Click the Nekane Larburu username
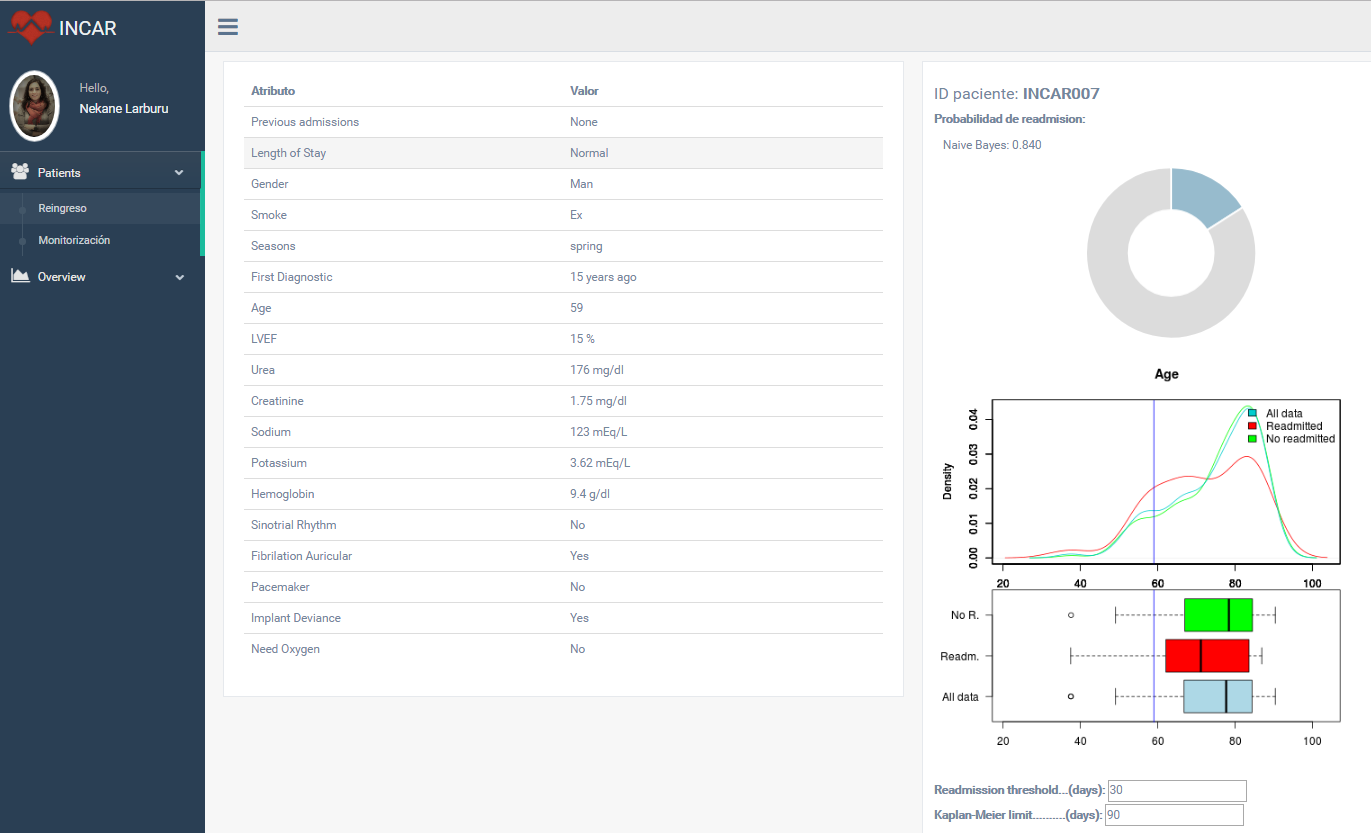This screenshot has width=1371, height=833. point(123,108)
